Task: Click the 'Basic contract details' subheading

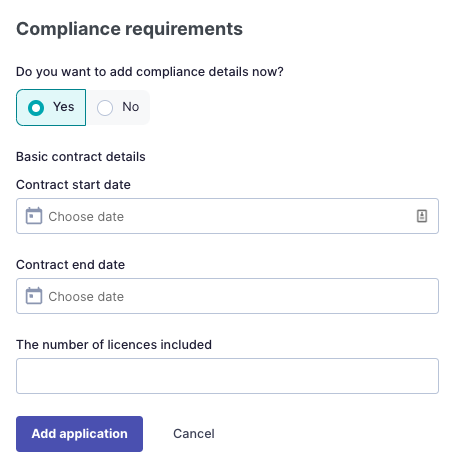Action: coord(81,157)
